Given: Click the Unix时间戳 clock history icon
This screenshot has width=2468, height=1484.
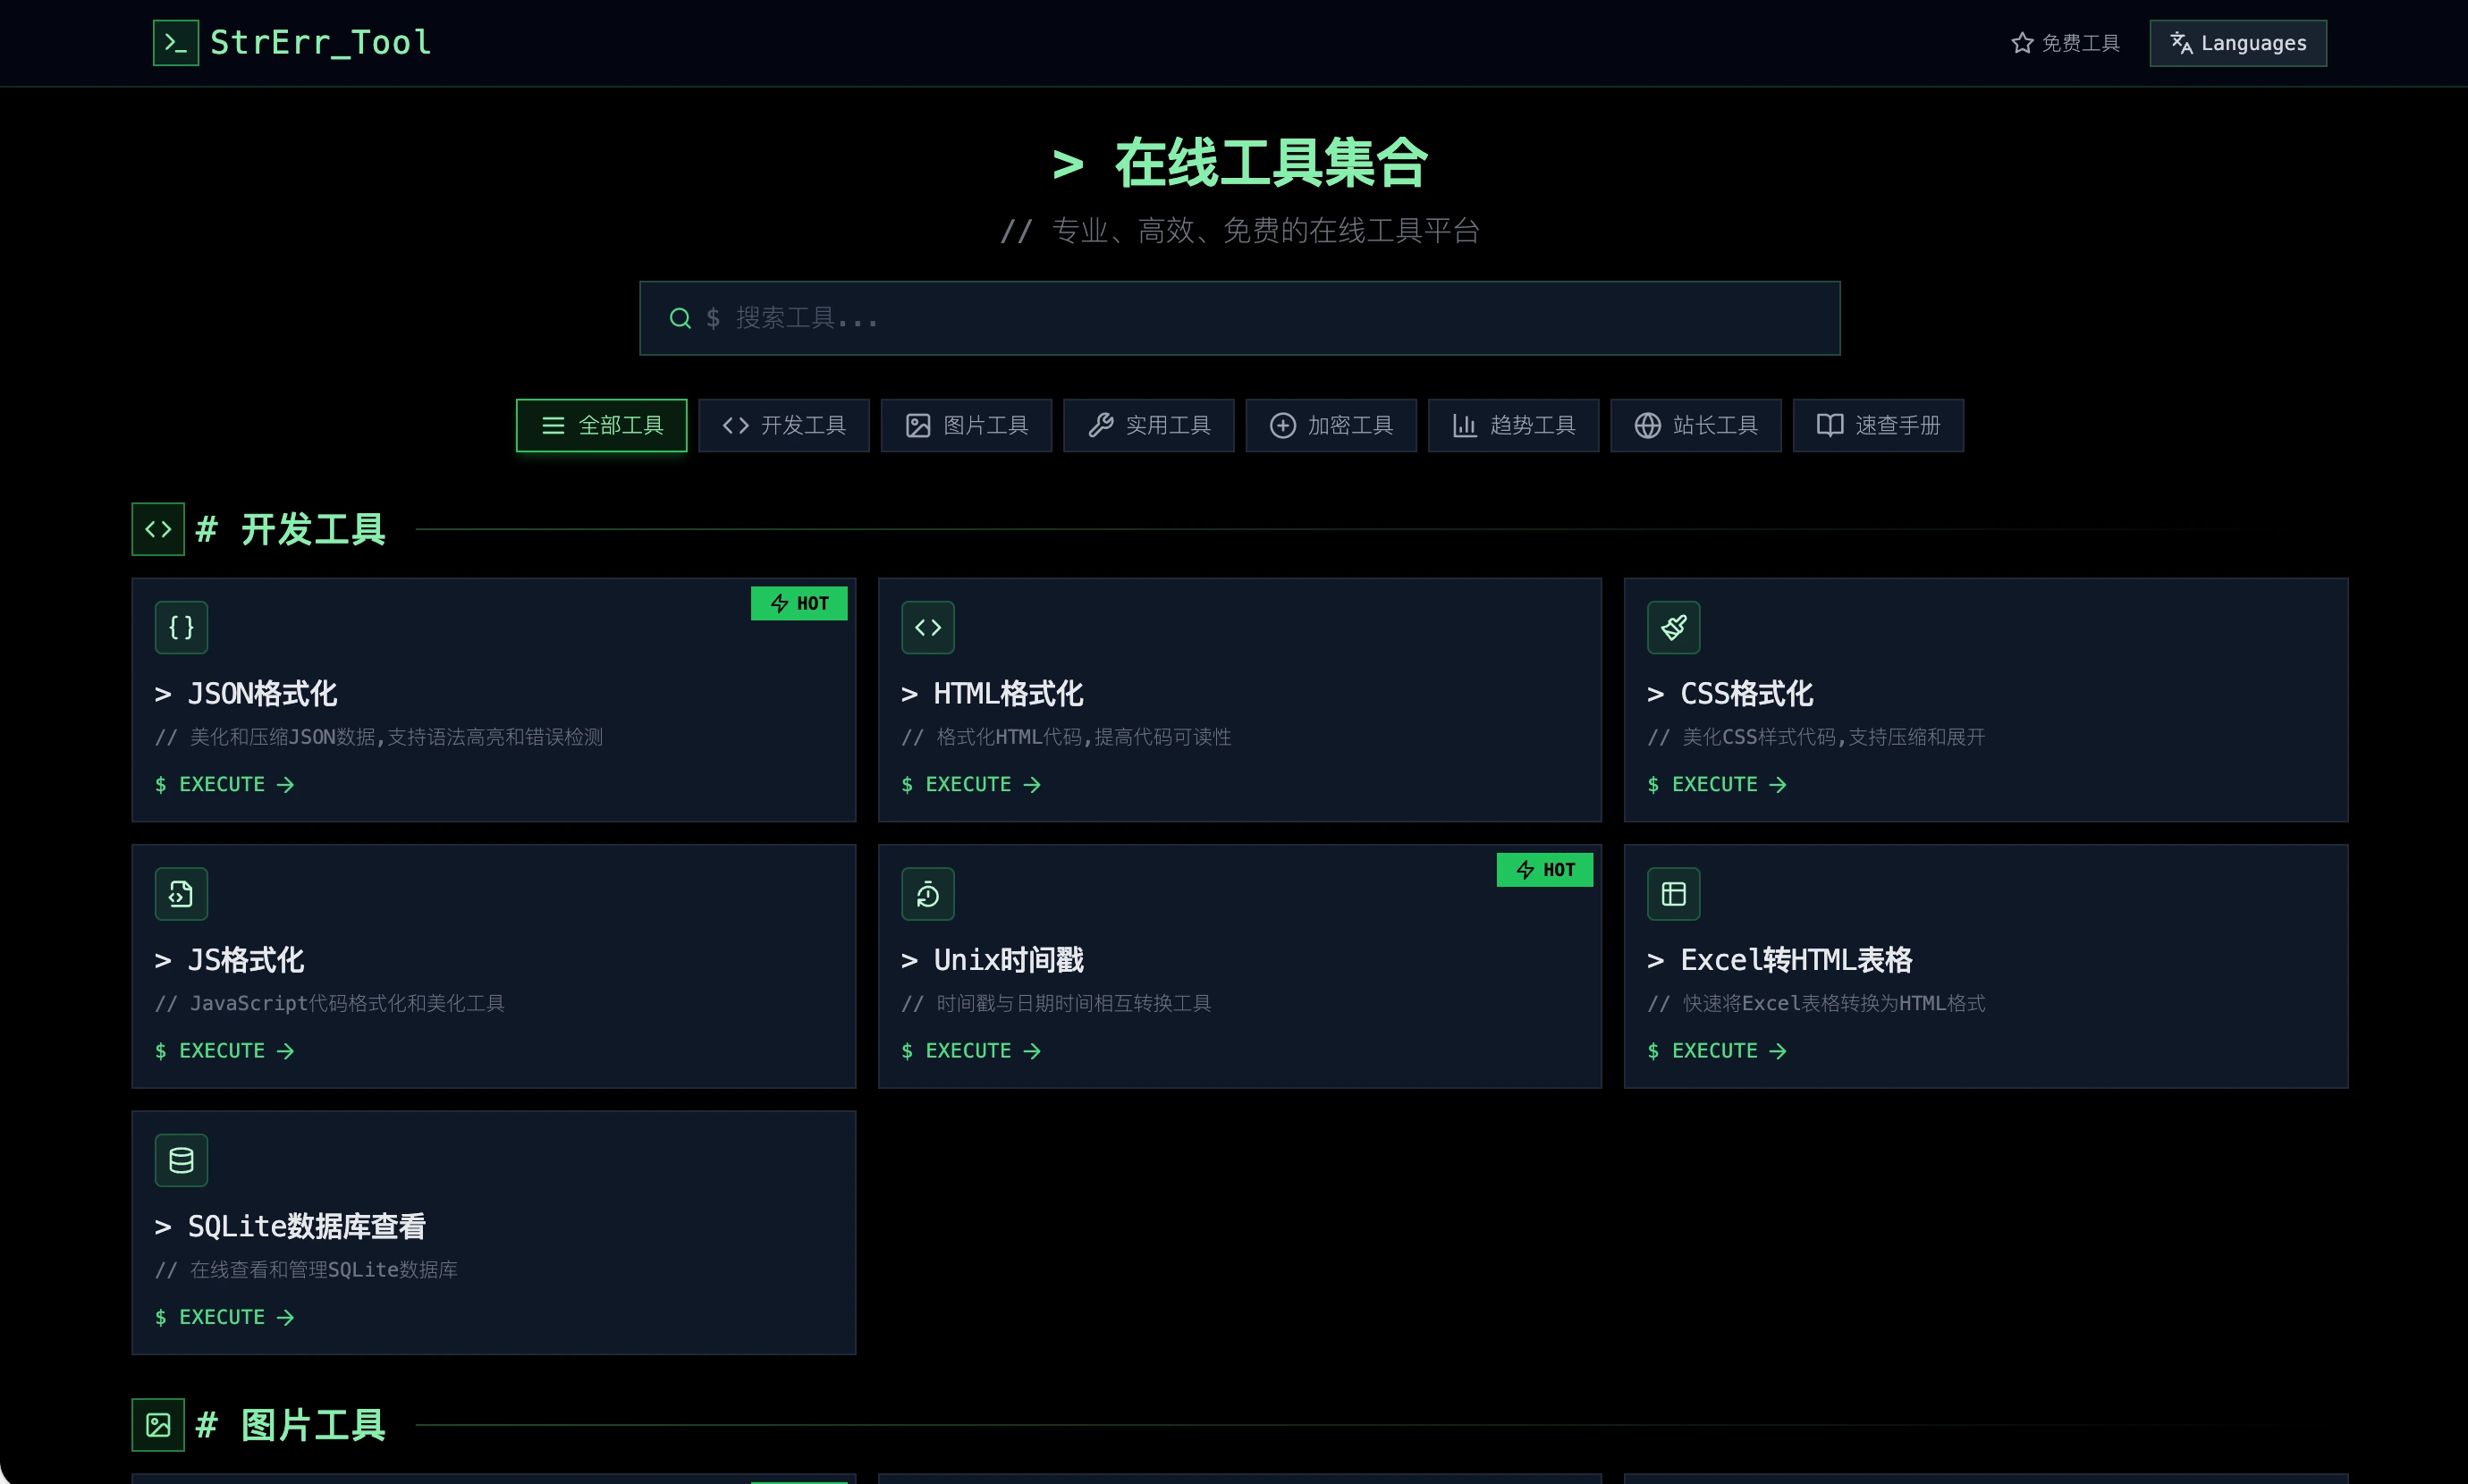Looking at the screenshot, I should click(x=927, y=894).
